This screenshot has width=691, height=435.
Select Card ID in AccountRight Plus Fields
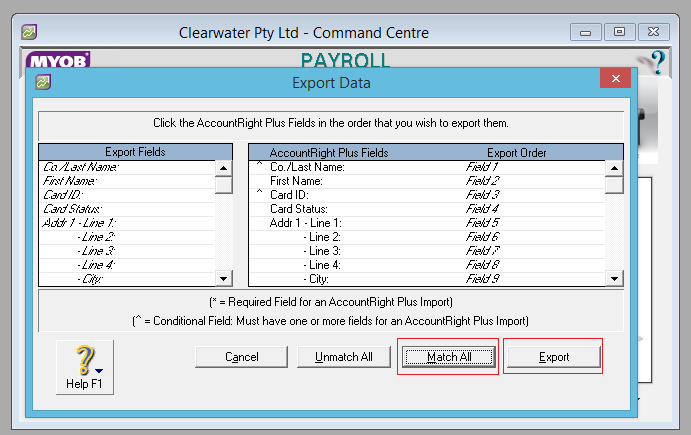pos(289,195)
